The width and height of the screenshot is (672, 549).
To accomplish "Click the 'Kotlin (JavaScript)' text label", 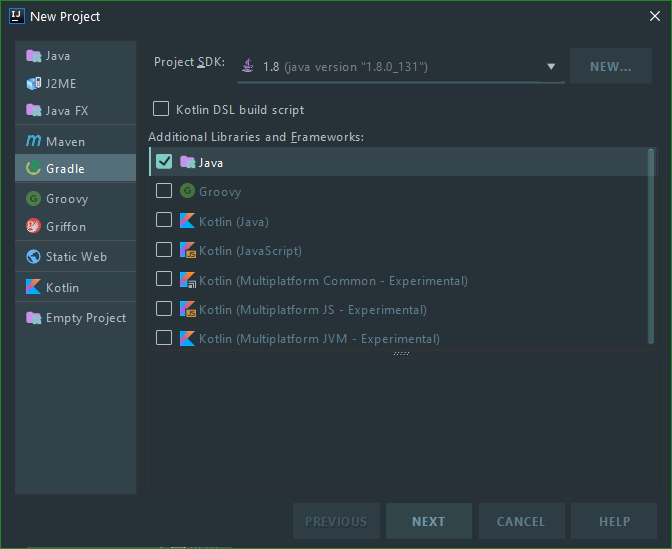I will click(250, 250).
